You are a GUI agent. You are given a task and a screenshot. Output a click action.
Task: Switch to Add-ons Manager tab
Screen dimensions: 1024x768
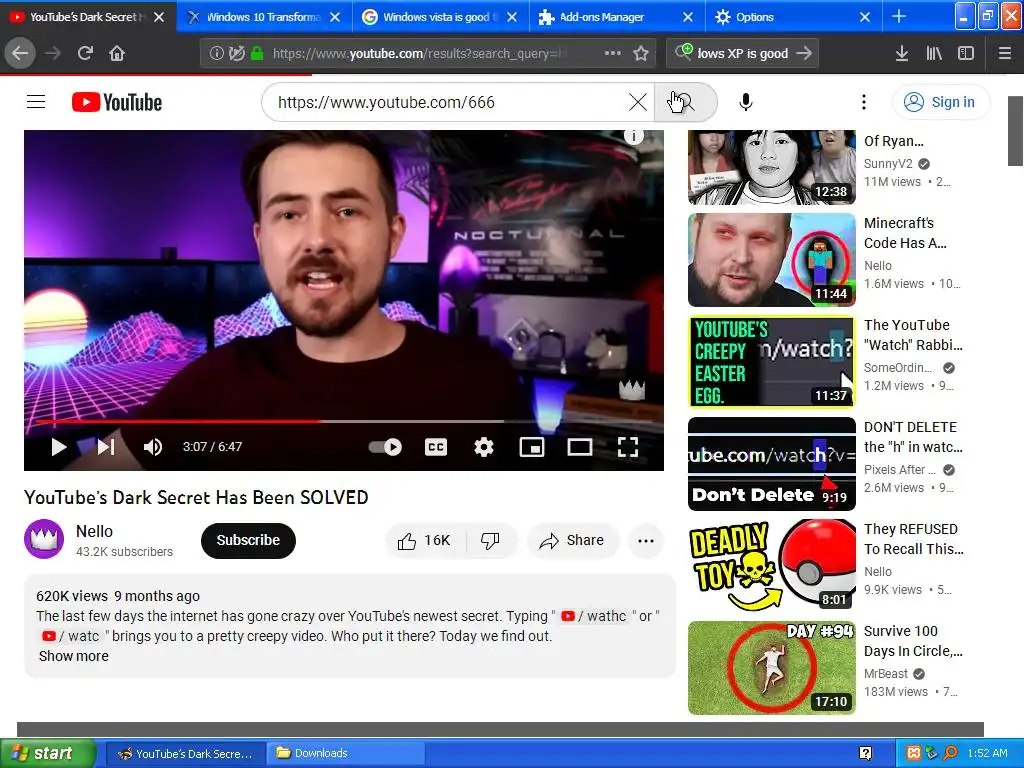pos(616,17)
